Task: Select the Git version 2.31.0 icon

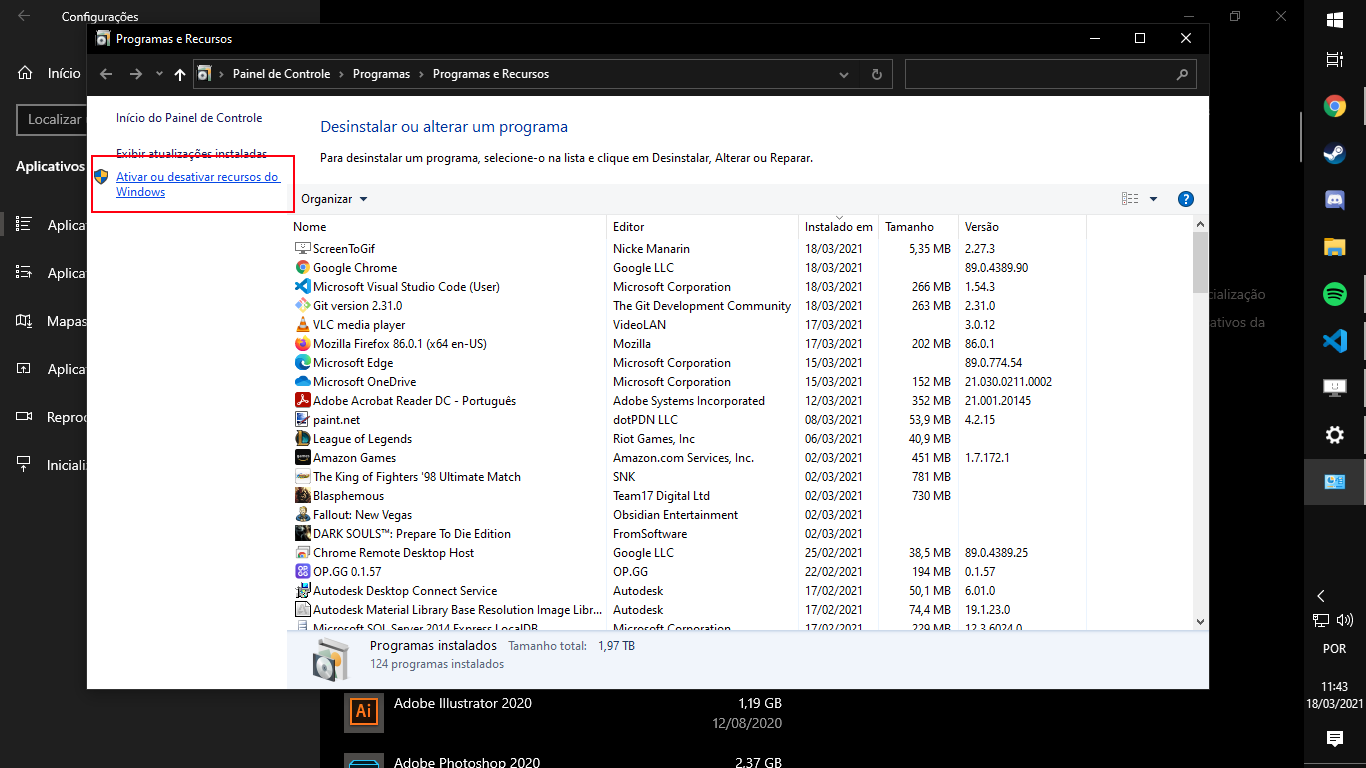Action: point(303,305)
